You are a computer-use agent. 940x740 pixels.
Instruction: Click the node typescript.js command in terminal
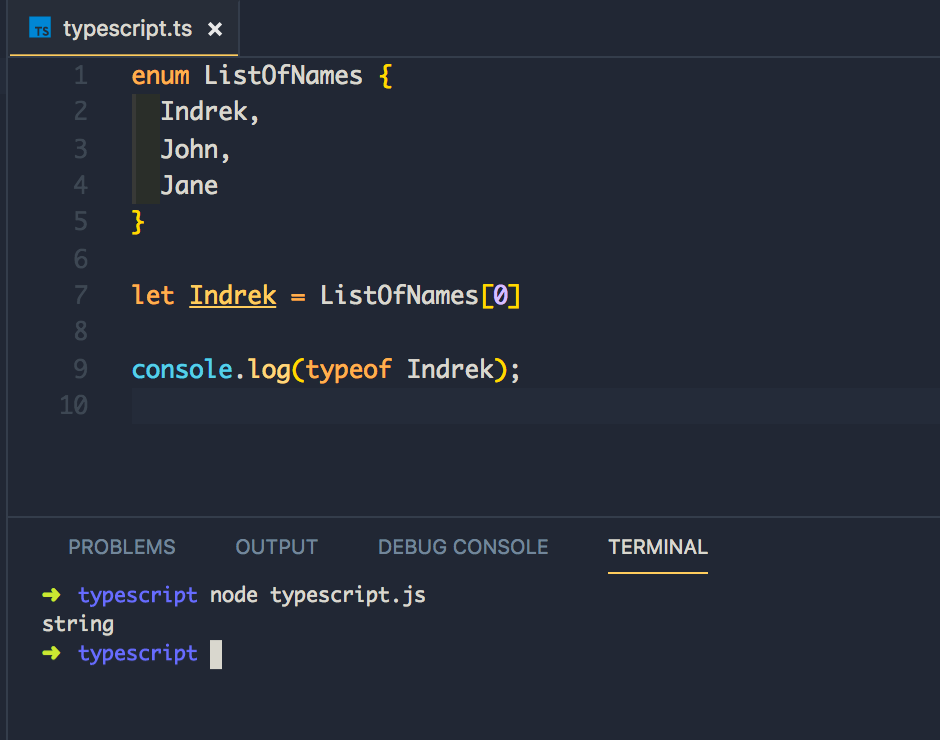(x=318, y=595)
